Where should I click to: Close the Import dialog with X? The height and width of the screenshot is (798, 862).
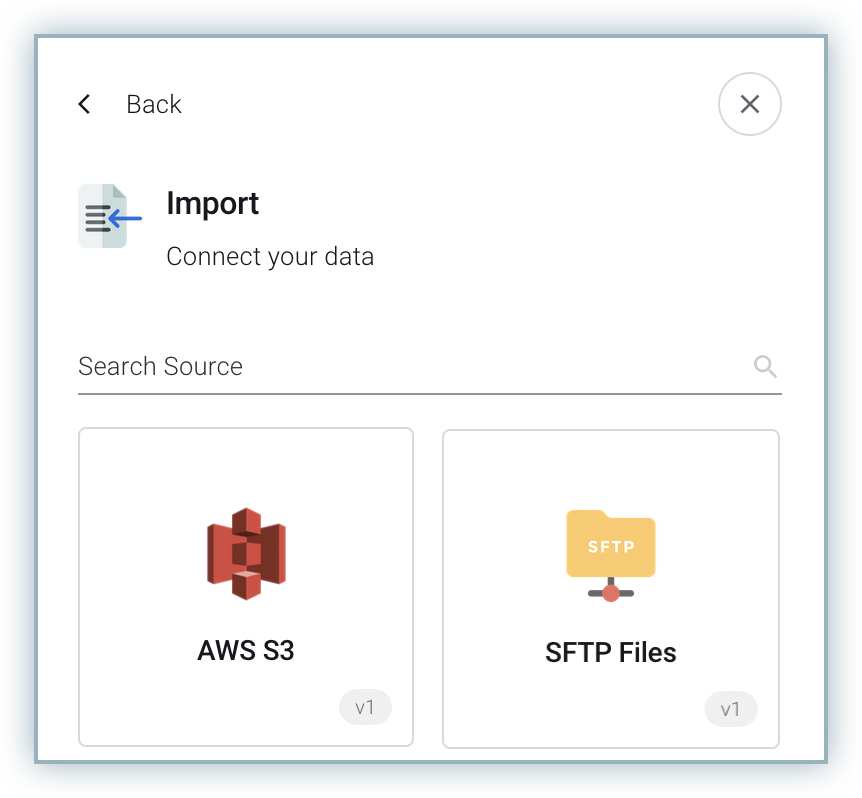pos(750,104)
